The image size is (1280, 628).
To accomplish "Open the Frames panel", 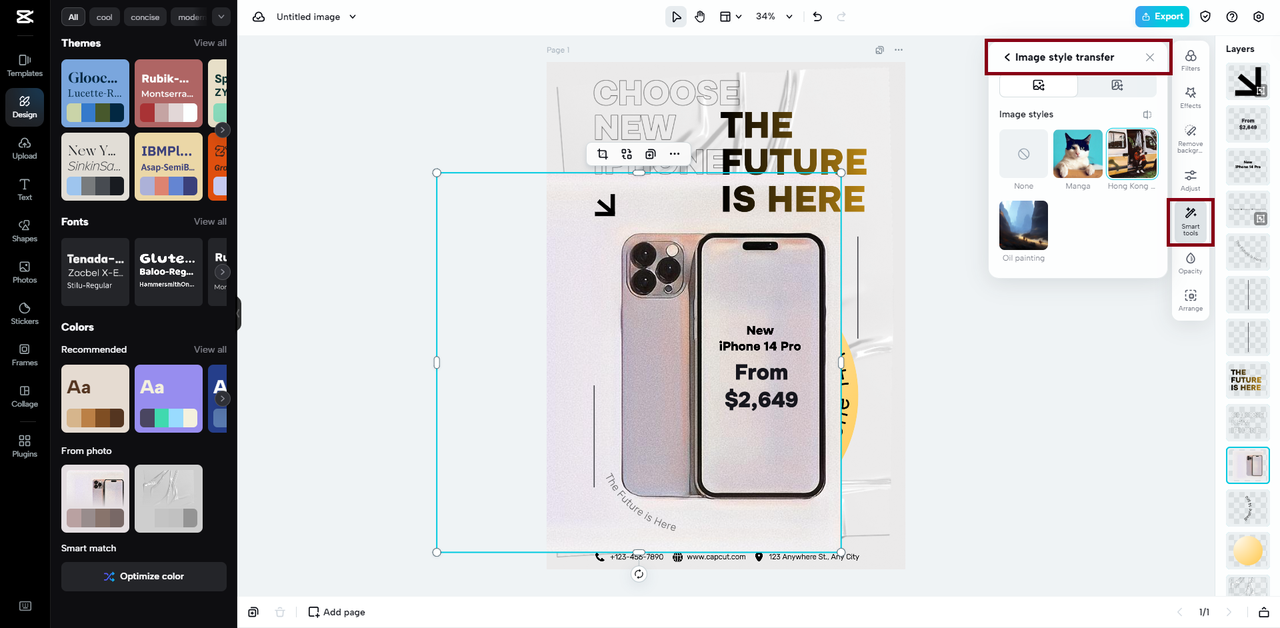I will coord(24,355).
